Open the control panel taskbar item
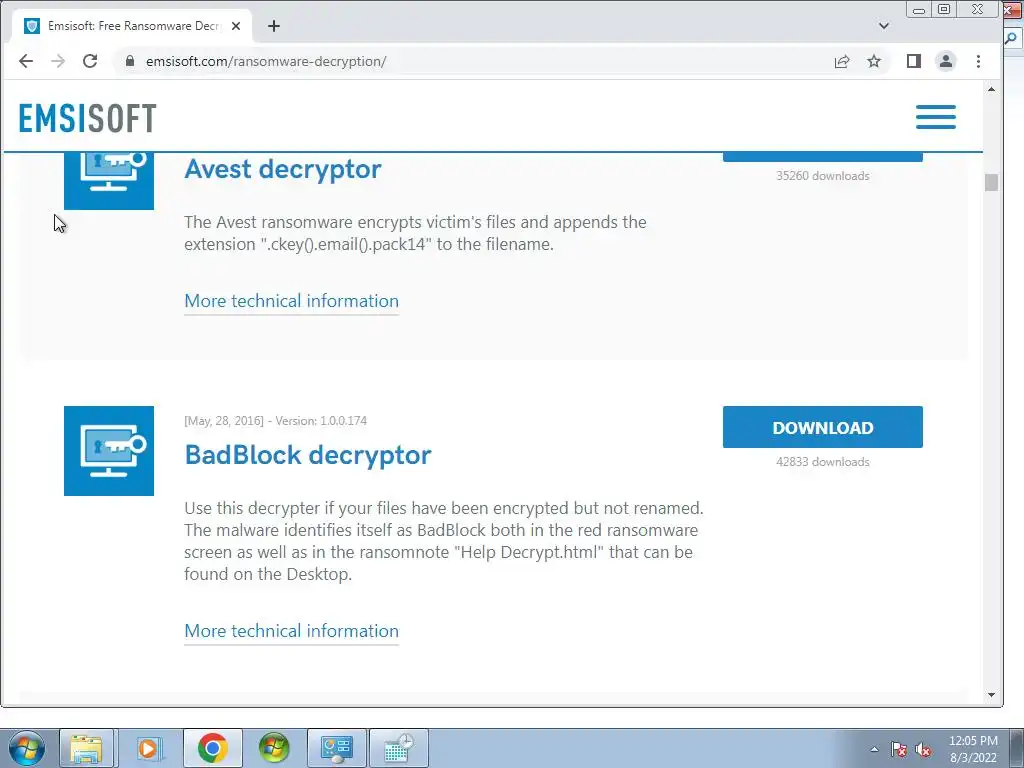The width and height of the screenshot is (1024, 768). coord(336,748)
